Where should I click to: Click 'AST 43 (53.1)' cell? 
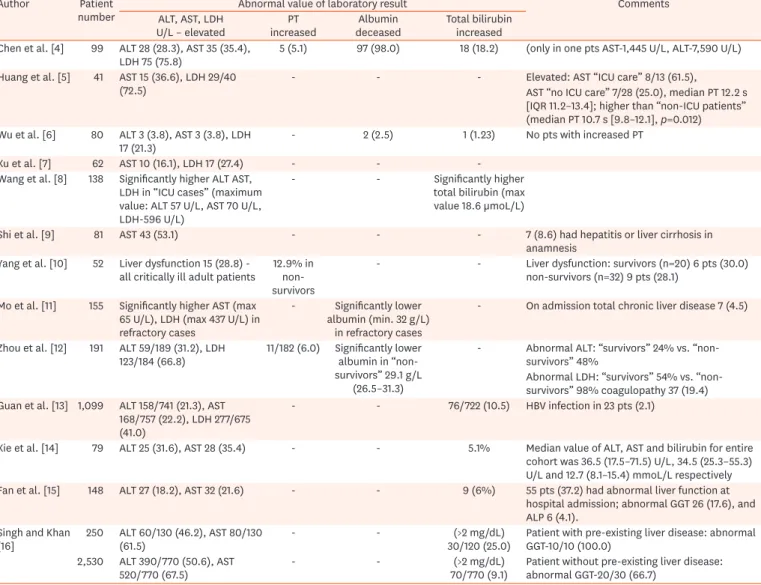(149, 235)
